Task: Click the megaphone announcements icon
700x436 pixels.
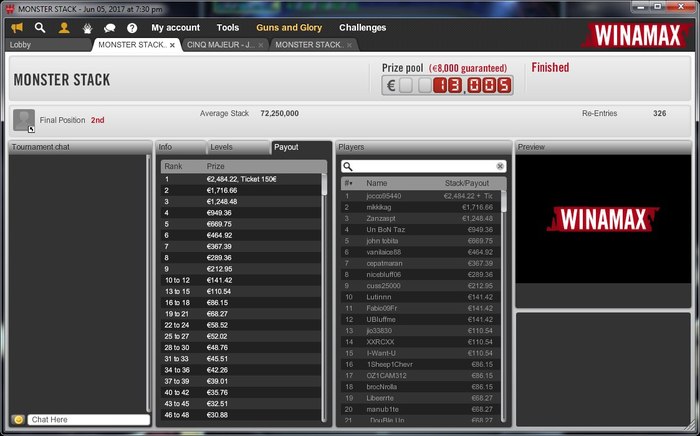Action: 17,28
